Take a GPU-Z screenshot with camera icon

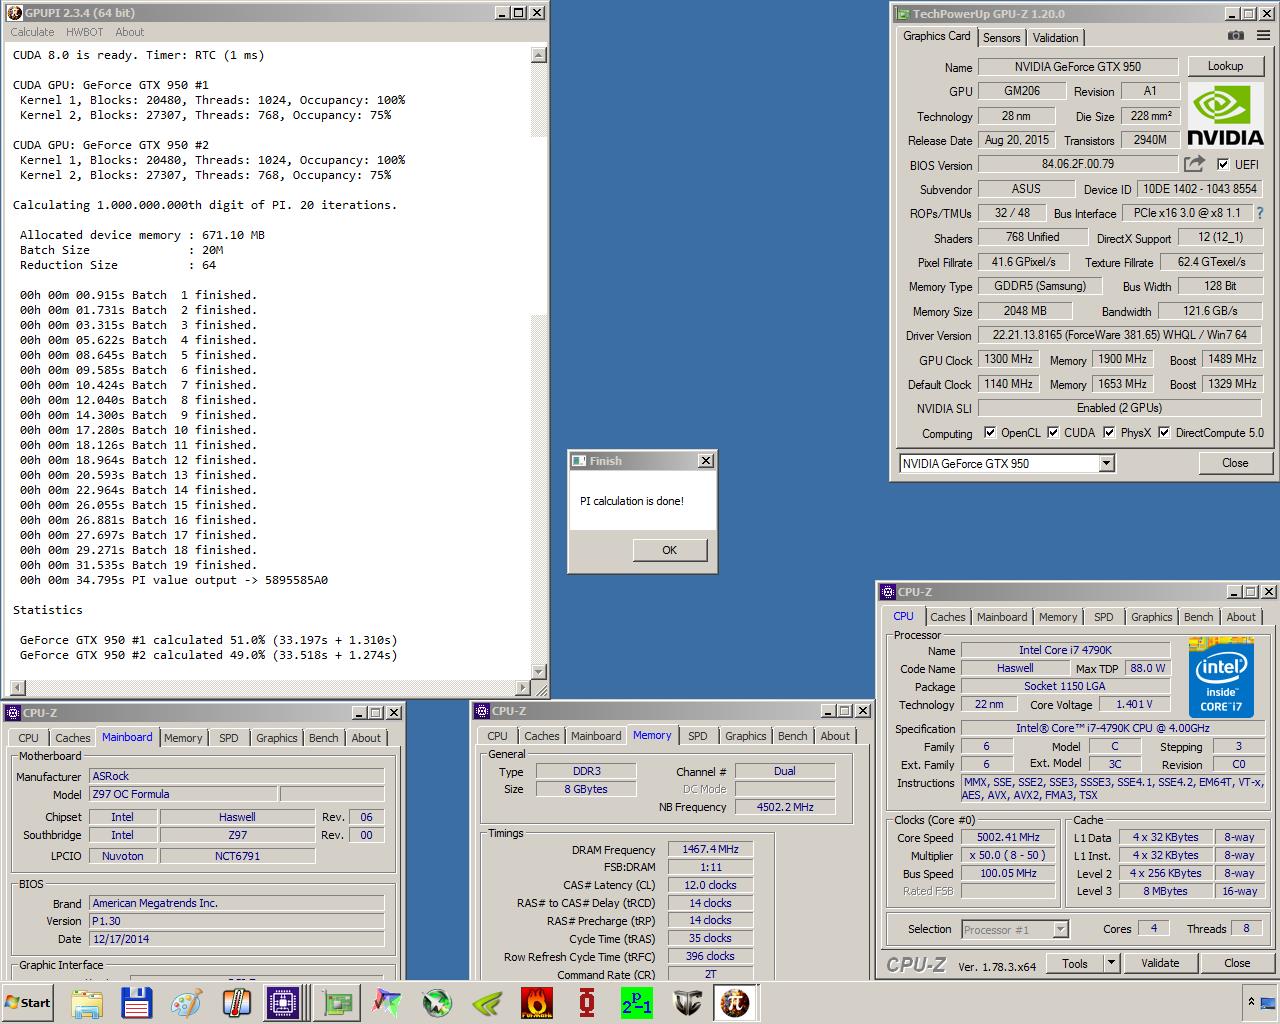[1236, 36]
